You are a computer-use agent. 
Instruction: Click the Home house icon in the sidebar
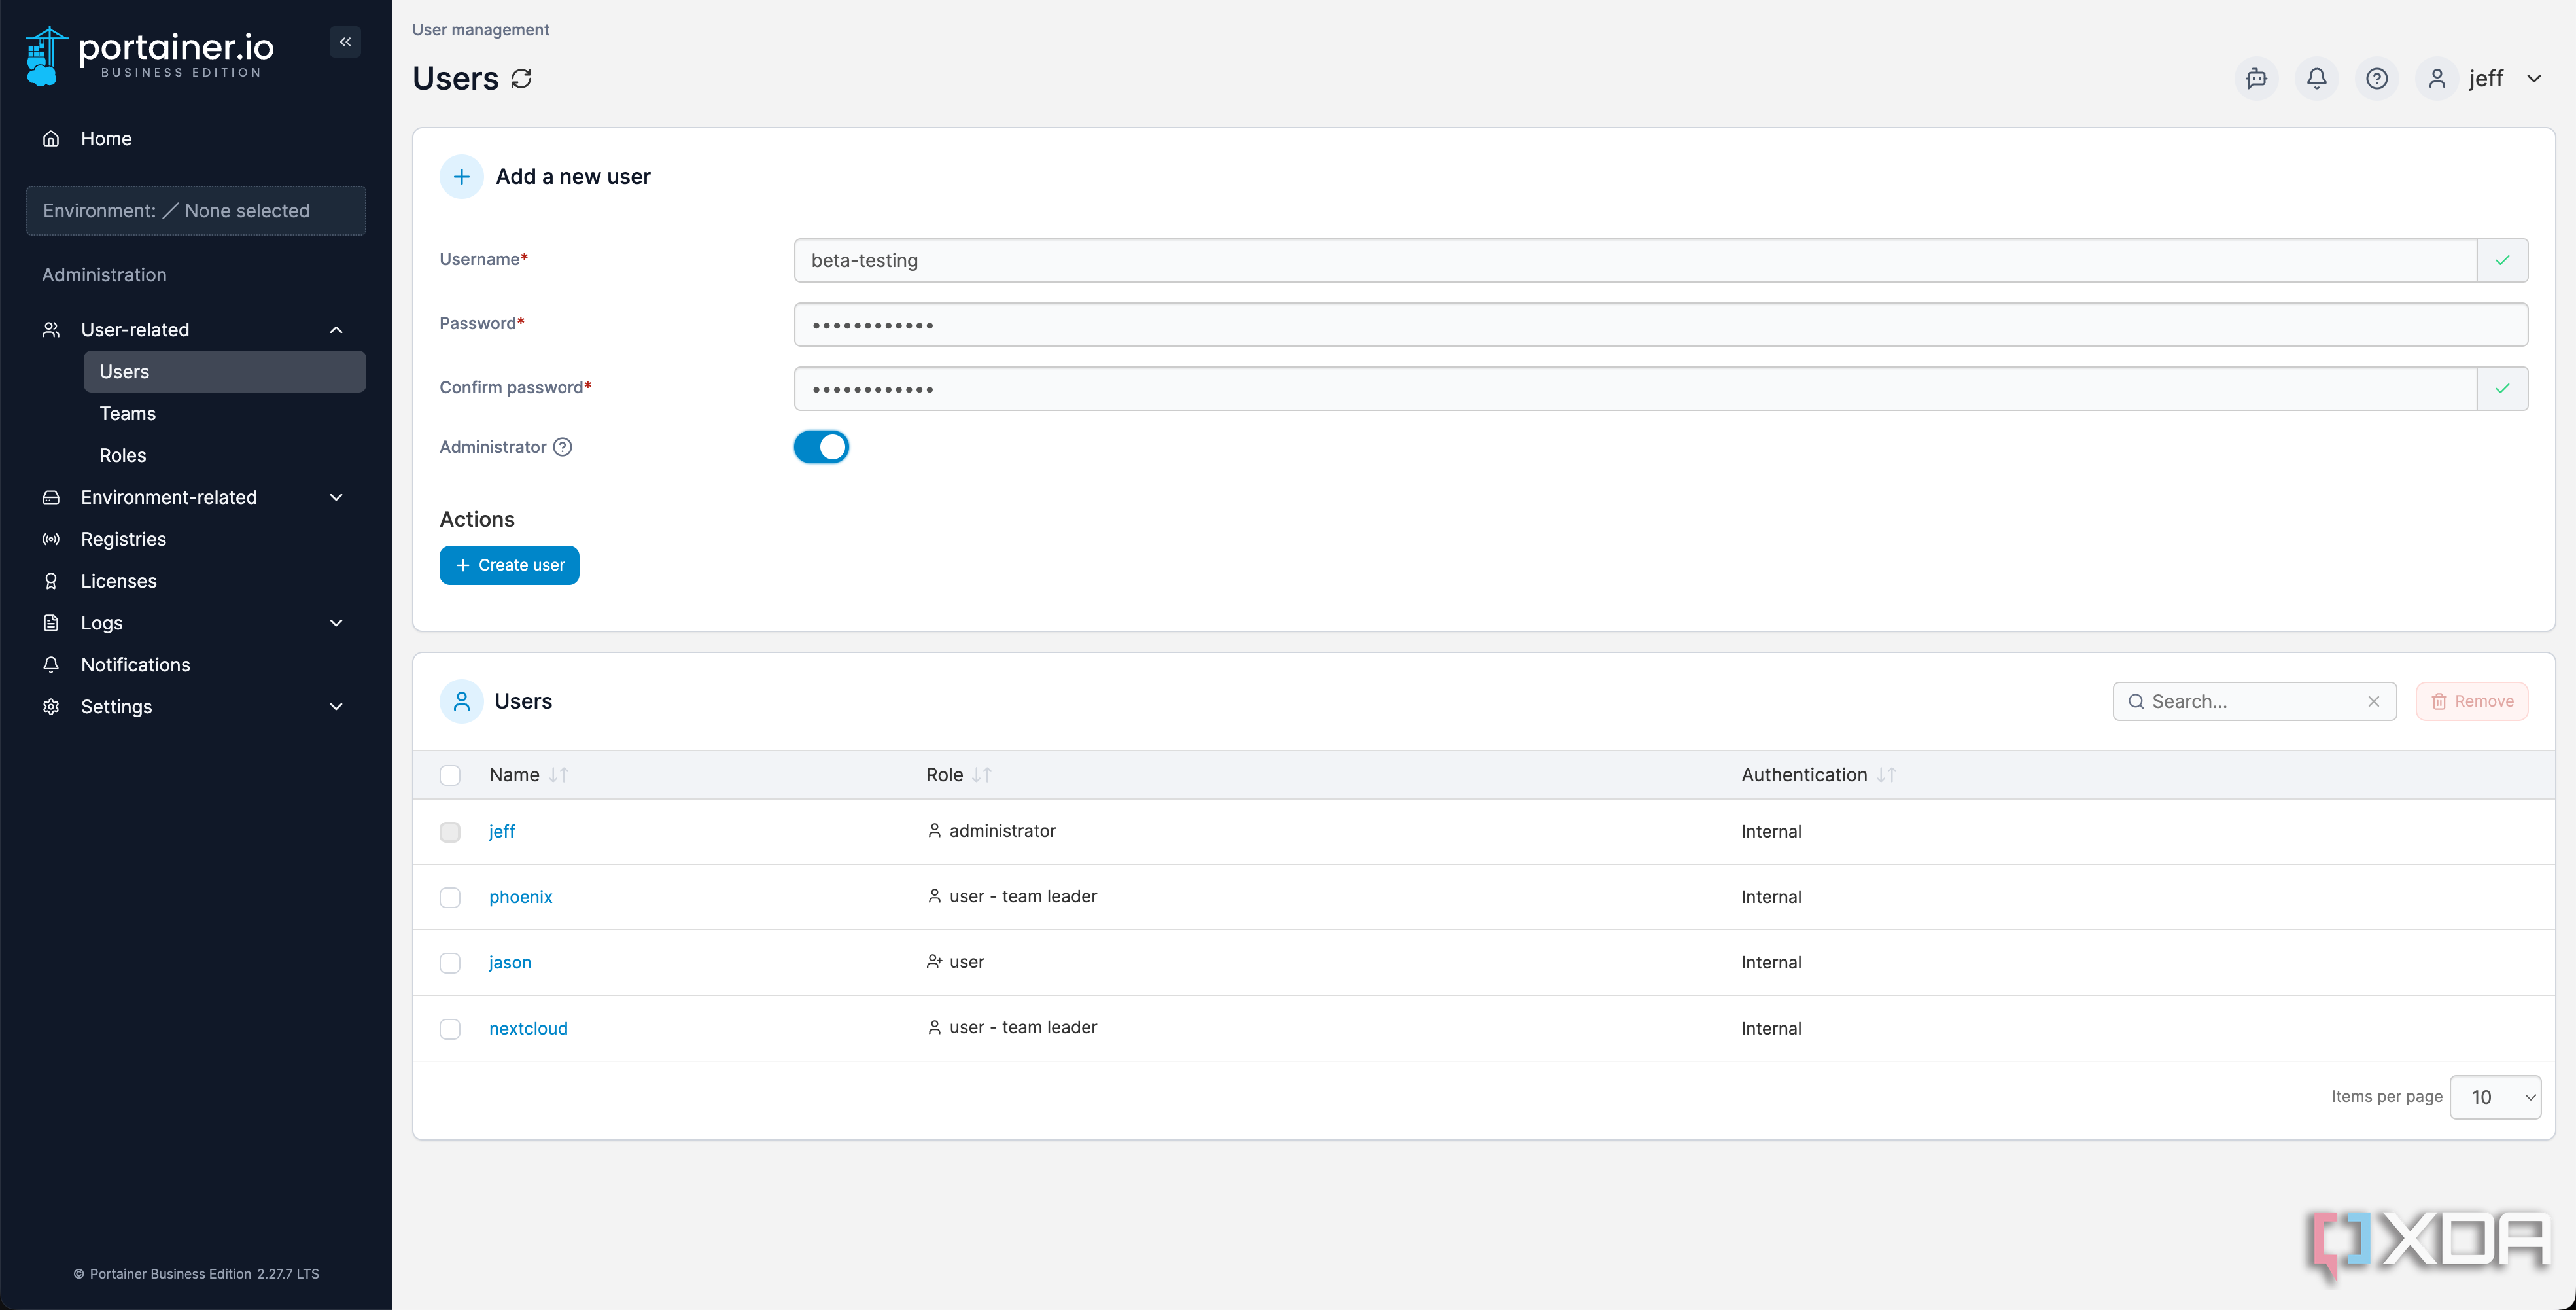tap(51, 139)
